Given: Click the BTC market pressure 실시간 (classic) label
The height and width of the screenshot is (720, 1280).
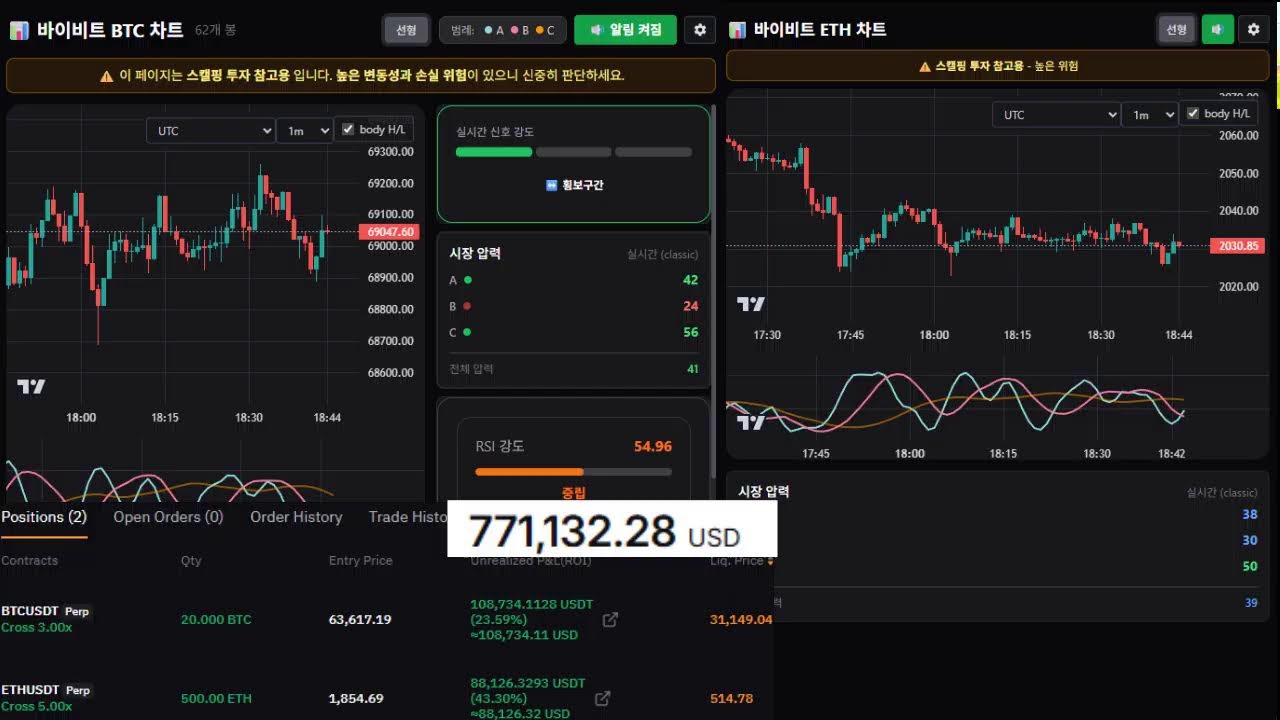Looking at the screenshot, I should click(x=662, y=254).
